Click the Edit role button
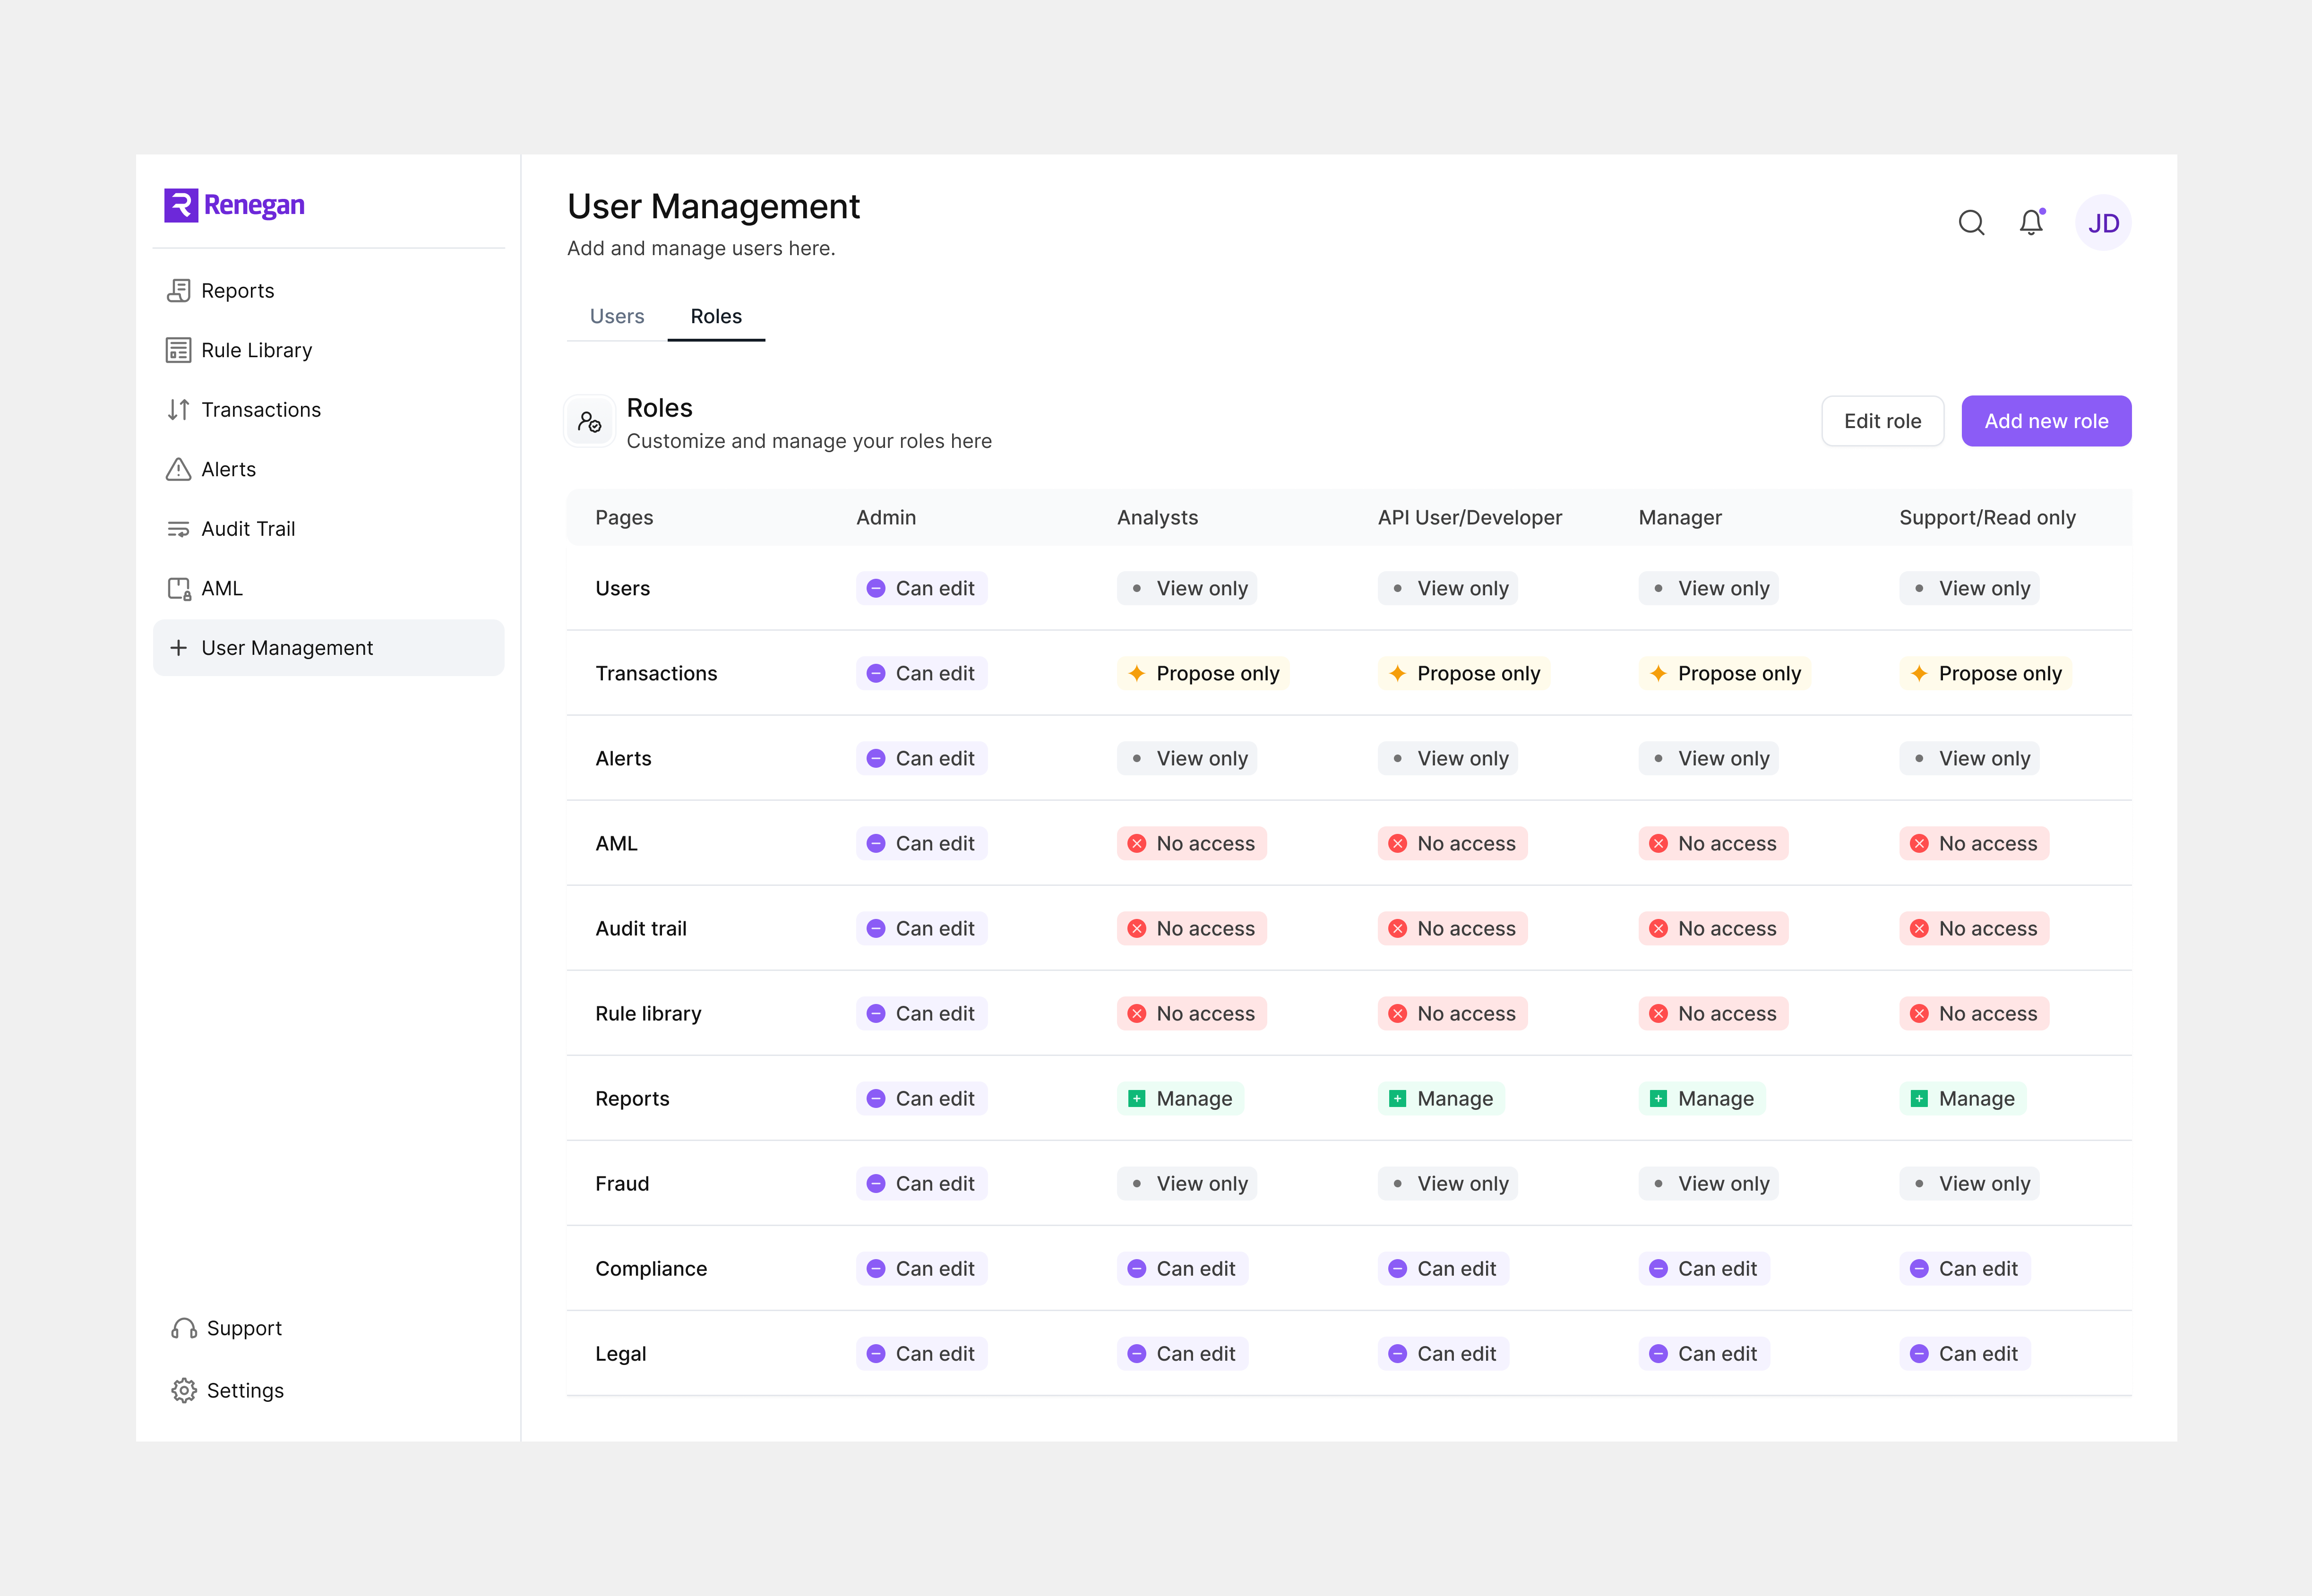The height and width of the screenshot is (1596, 2312). (1882, 421)
